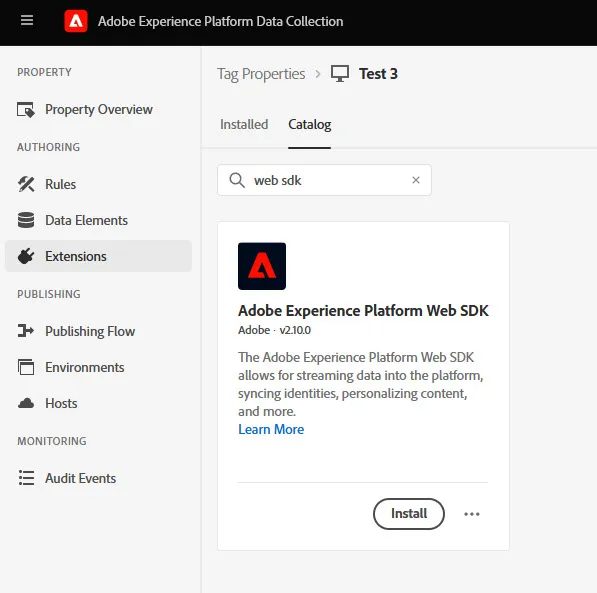Click the Extensions plug icon

coord(26,256)
